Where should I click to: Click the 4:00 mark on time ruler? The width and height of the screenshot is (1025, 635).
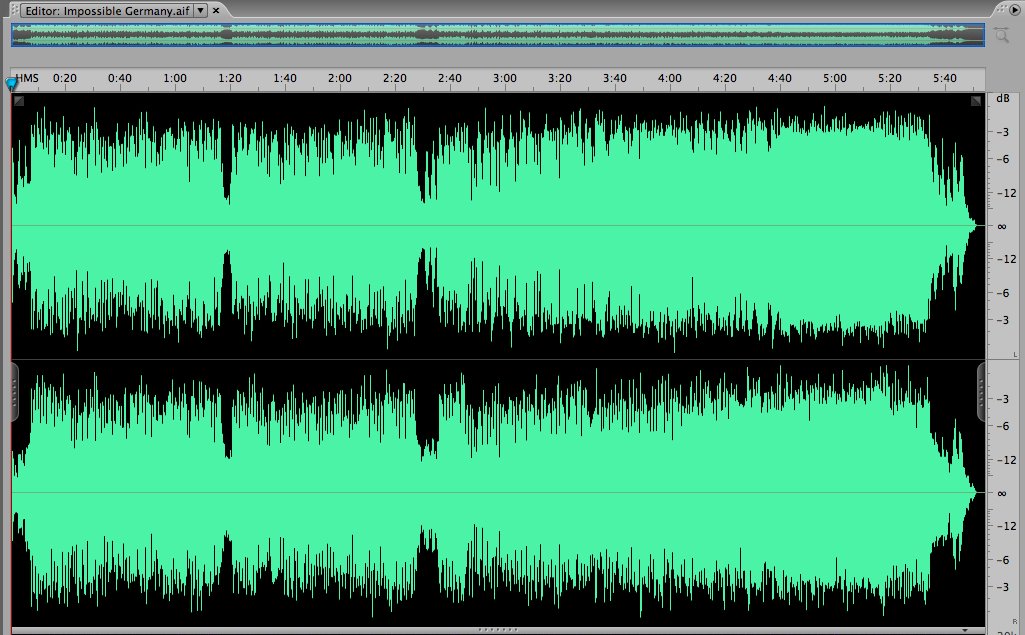point(669,78)
